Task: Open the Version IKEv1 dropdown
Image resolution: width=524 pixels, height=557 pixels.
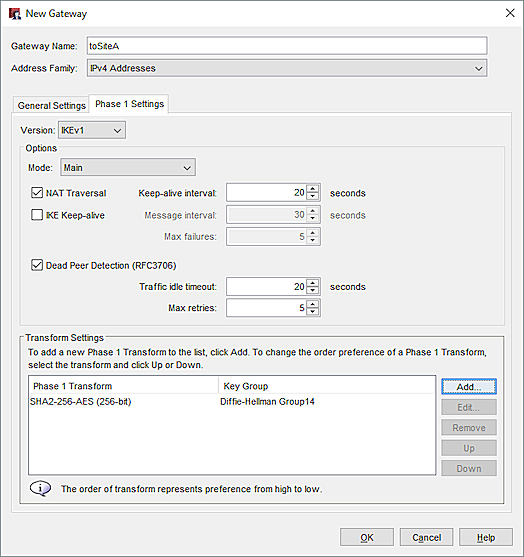Action: 92,130
